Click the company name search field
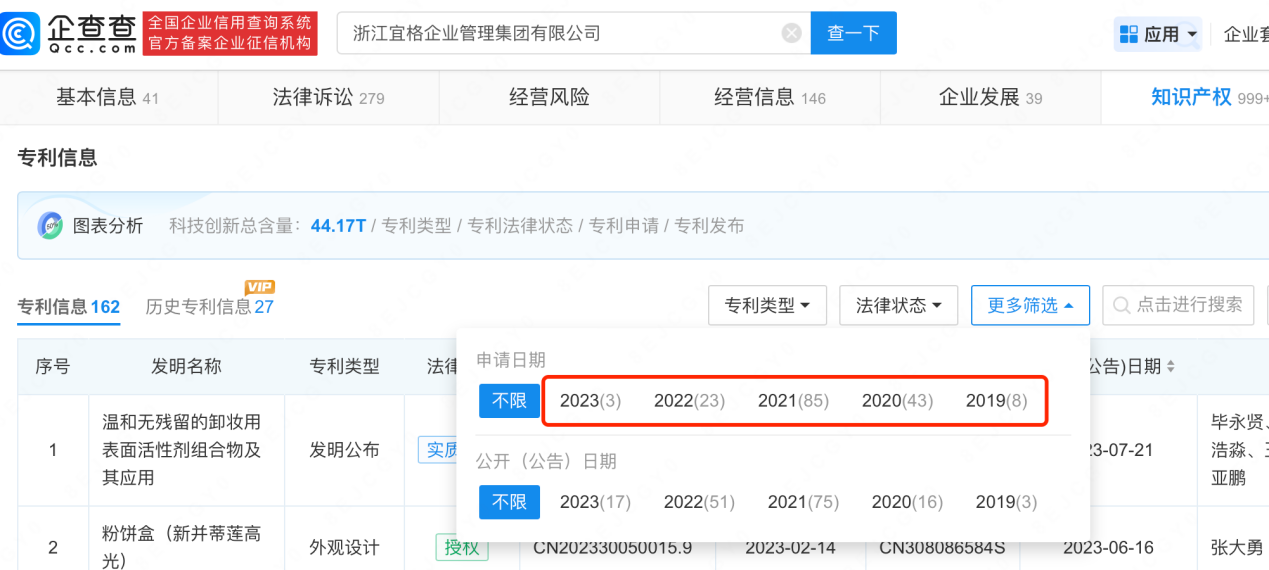This screenshot has width=1269, height=570. [x=560, y=33]
